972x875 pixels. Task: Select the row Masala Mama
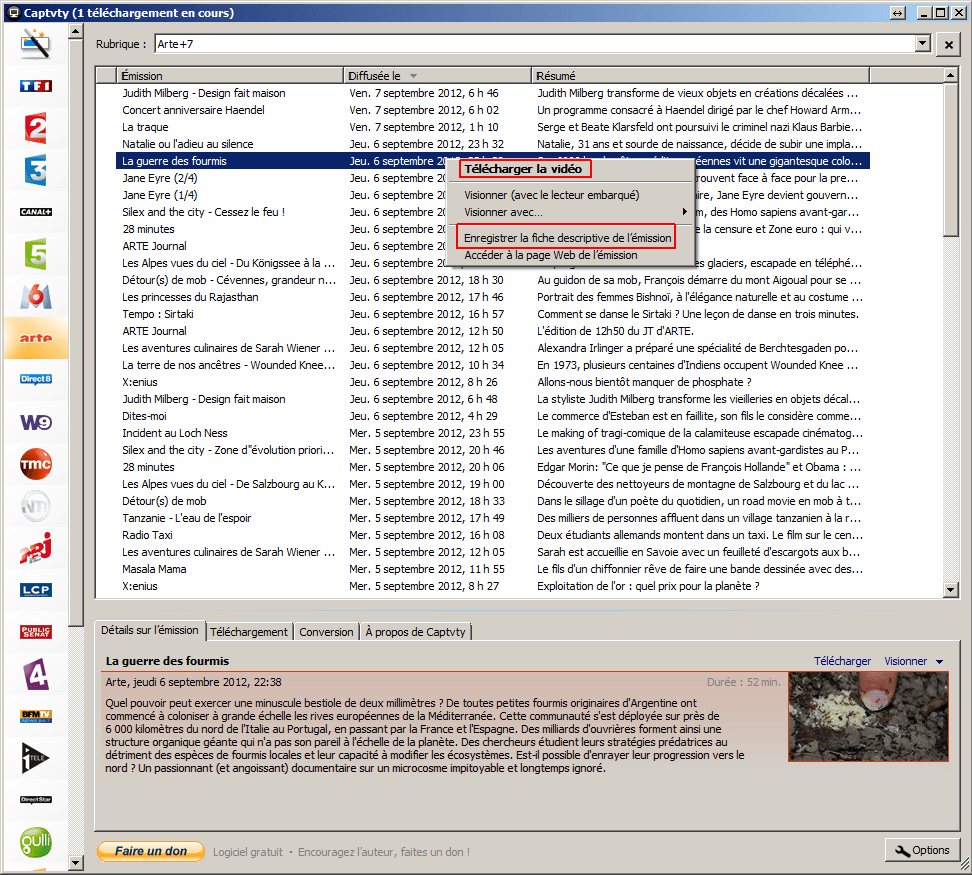pyautogui.click(x=492, y=569)
